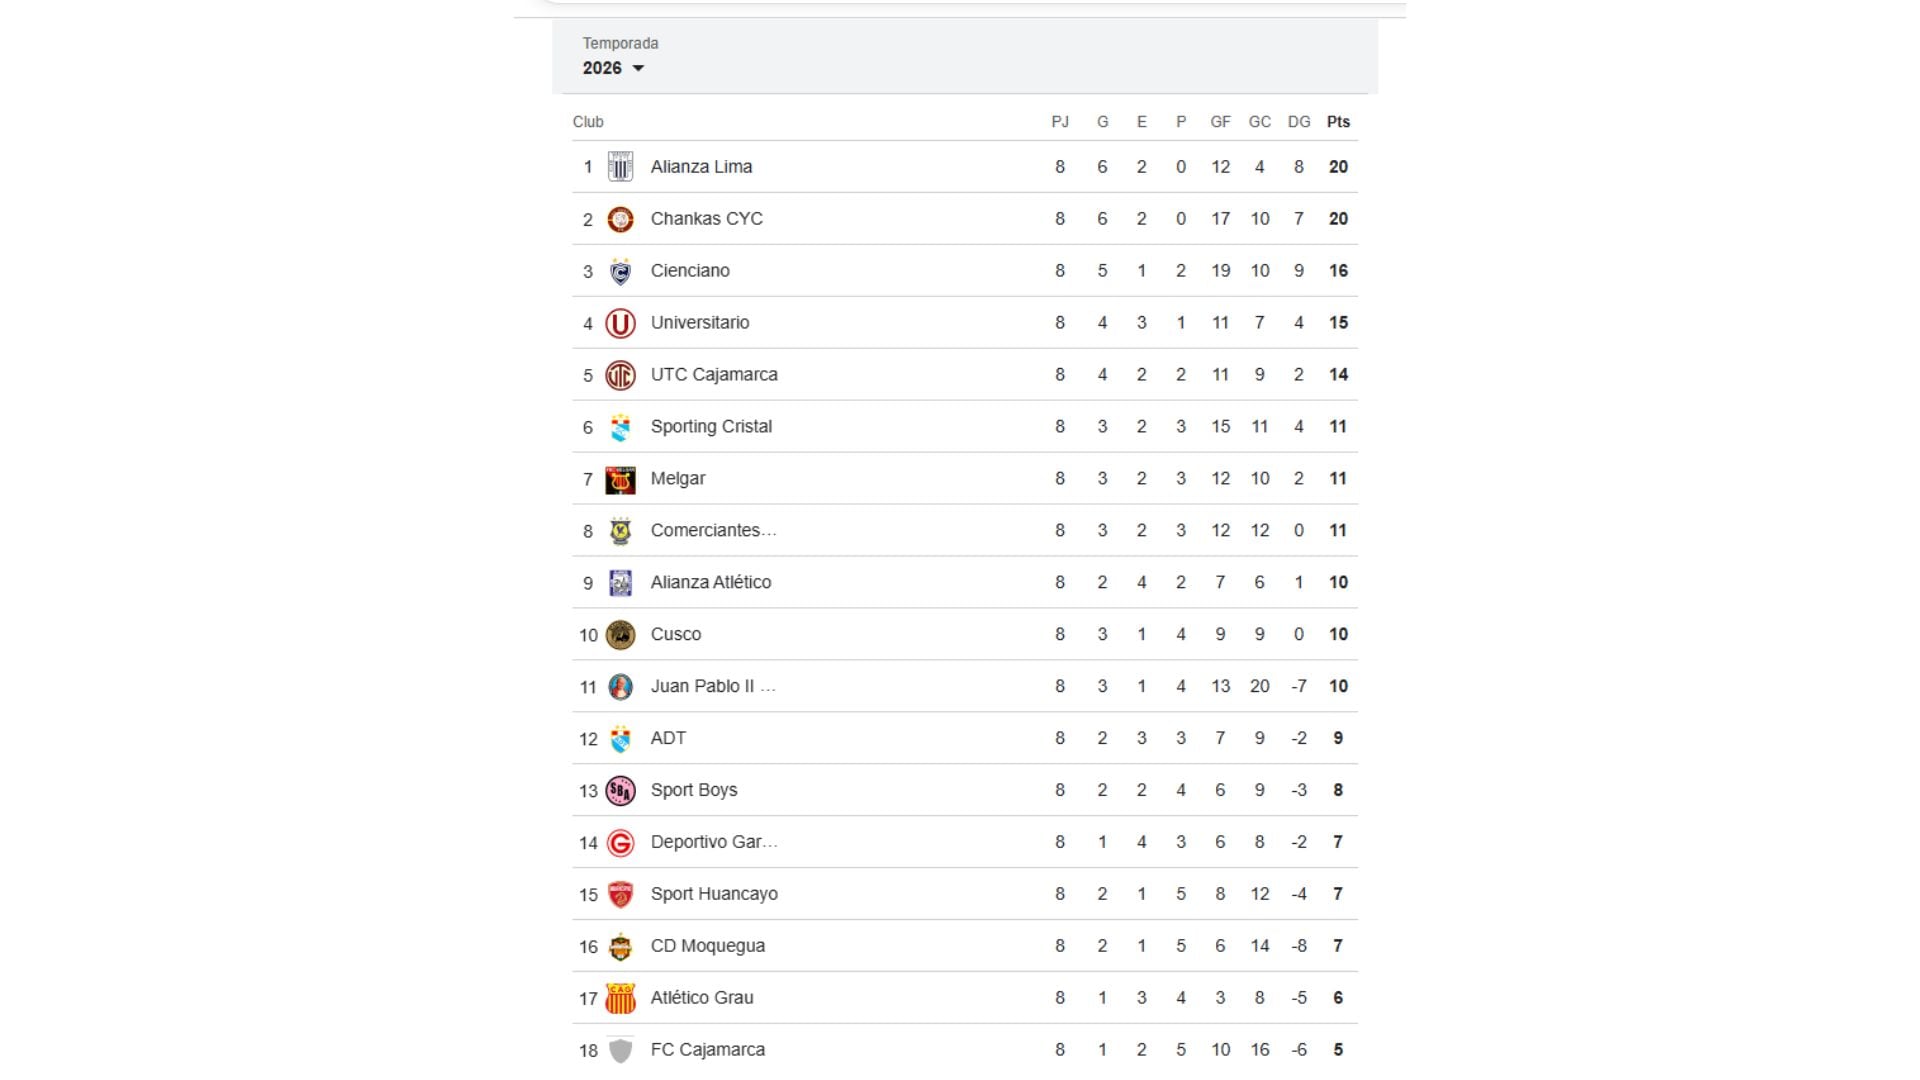Screen dimensions: 1920x1080
Task: Expand the shortened Deportivo Gar… name
Action: coord(714,841)
